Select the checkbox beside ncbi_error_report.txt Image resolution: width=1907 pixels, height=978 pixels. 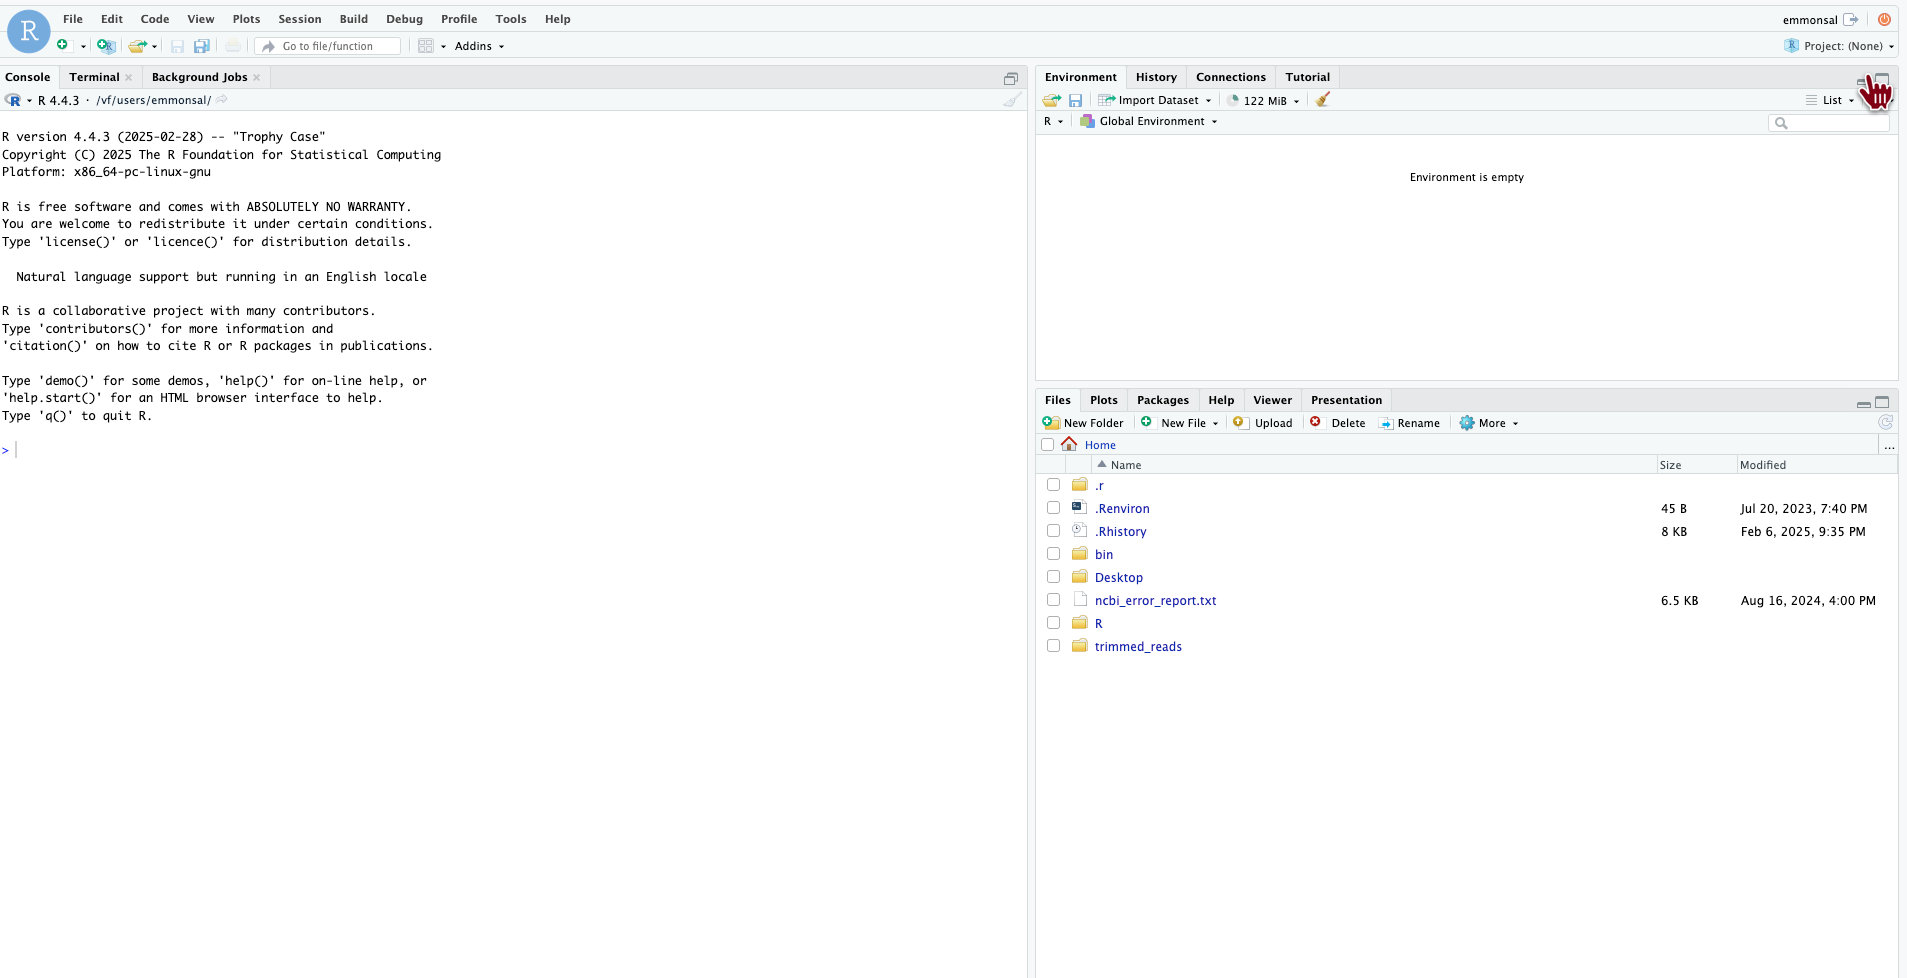1053,599
